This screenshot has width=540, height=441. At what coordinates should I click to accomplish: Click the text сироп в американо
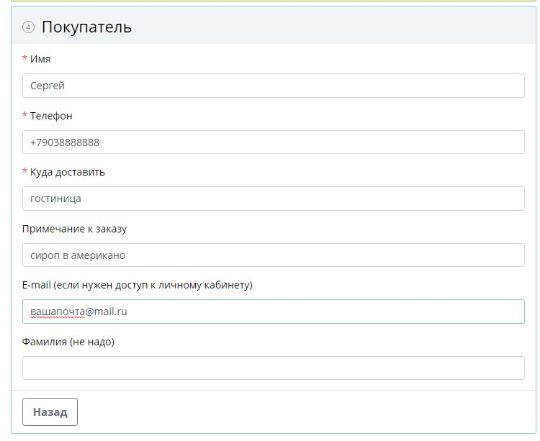click(x=78, y=255)
